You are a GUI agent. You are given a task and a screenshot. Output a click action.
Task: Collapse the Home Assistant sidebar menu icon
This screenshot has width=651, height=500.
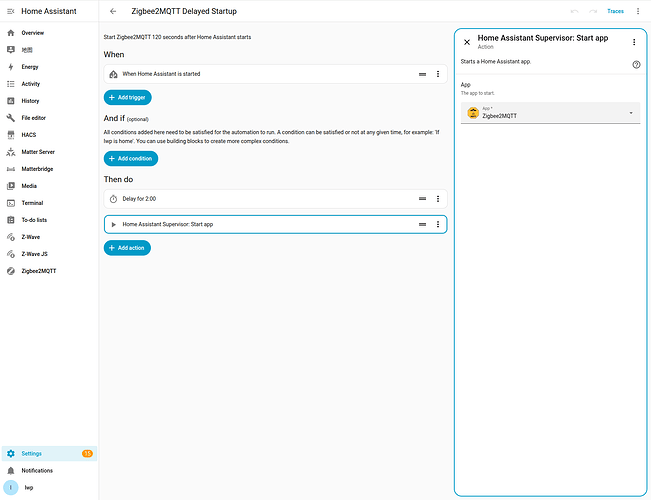[x=11, y=11]
